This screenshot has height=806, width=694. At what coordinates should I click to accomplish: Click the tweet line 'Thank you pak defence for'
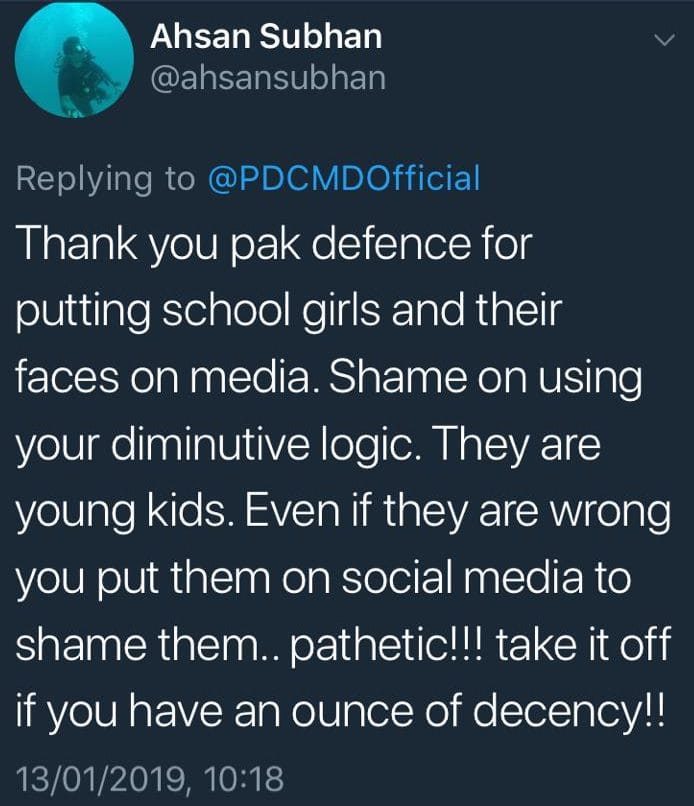274,244
